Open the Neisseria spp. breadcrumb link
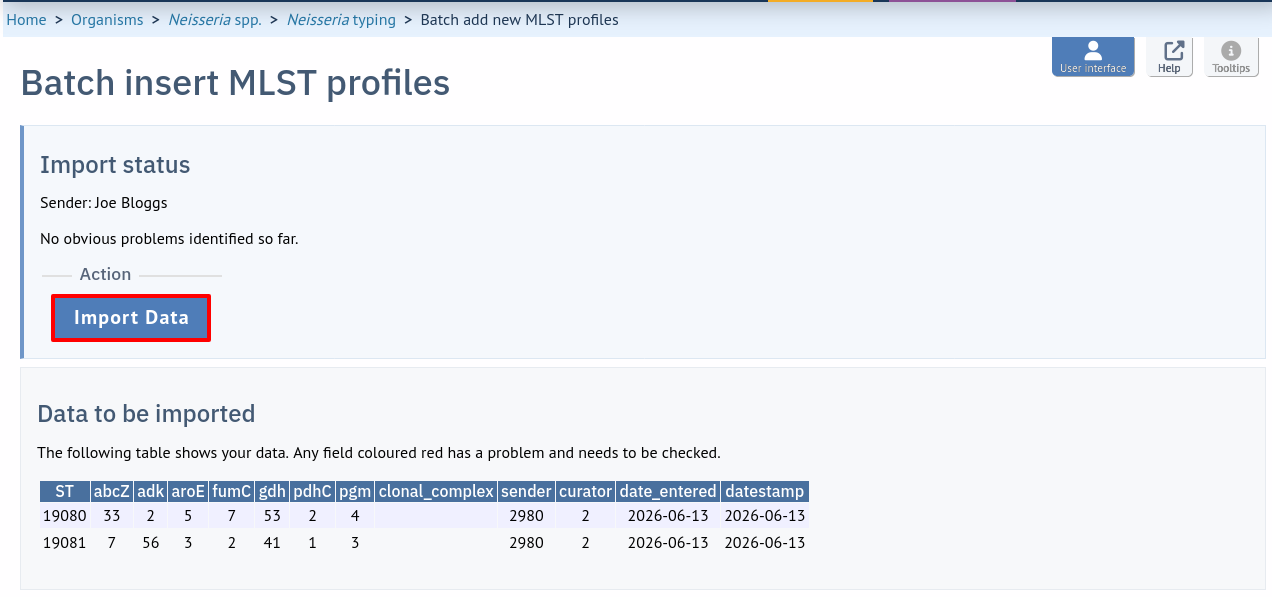The height and width of the screenshot is (597, 1272). pos(215,20)
